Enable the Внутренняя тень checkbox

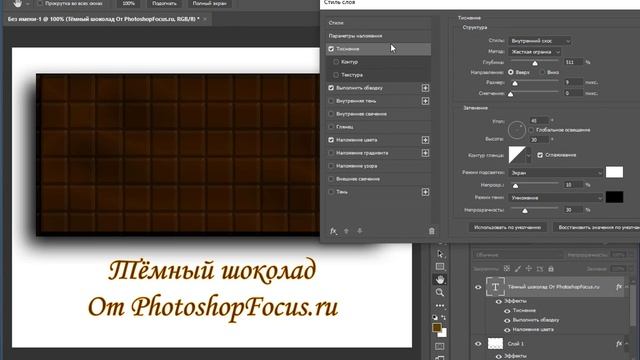[x=331, y=101]
